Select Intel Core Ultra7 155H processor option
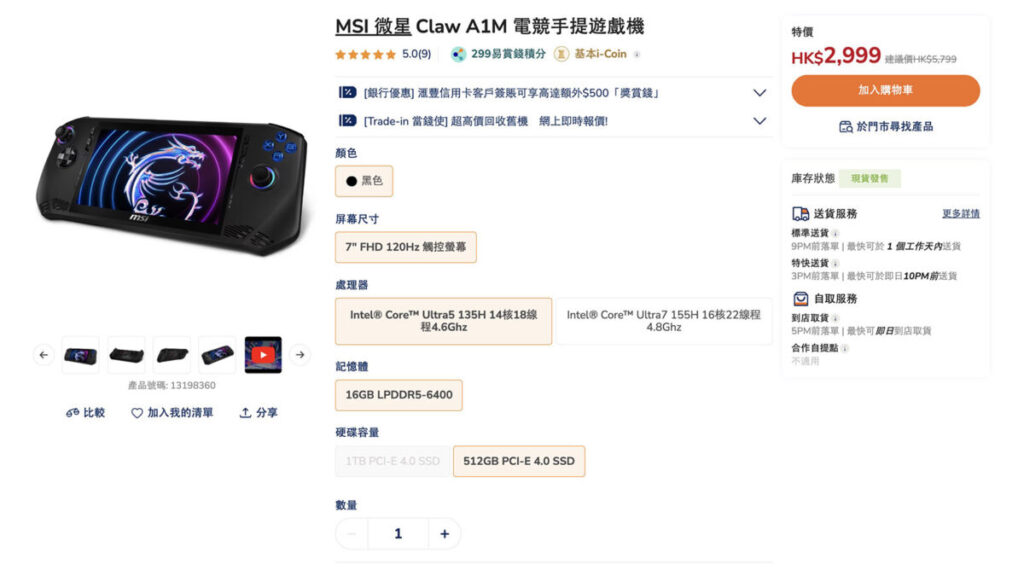The image size is (1024, 570). point(664,321)
